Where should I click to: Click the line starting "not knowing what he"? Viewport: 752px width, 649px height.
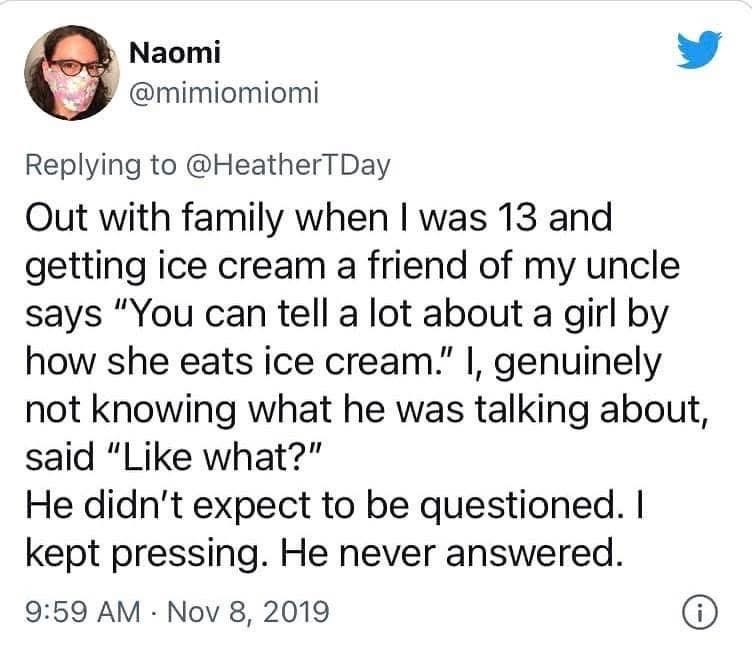point(368,413)
